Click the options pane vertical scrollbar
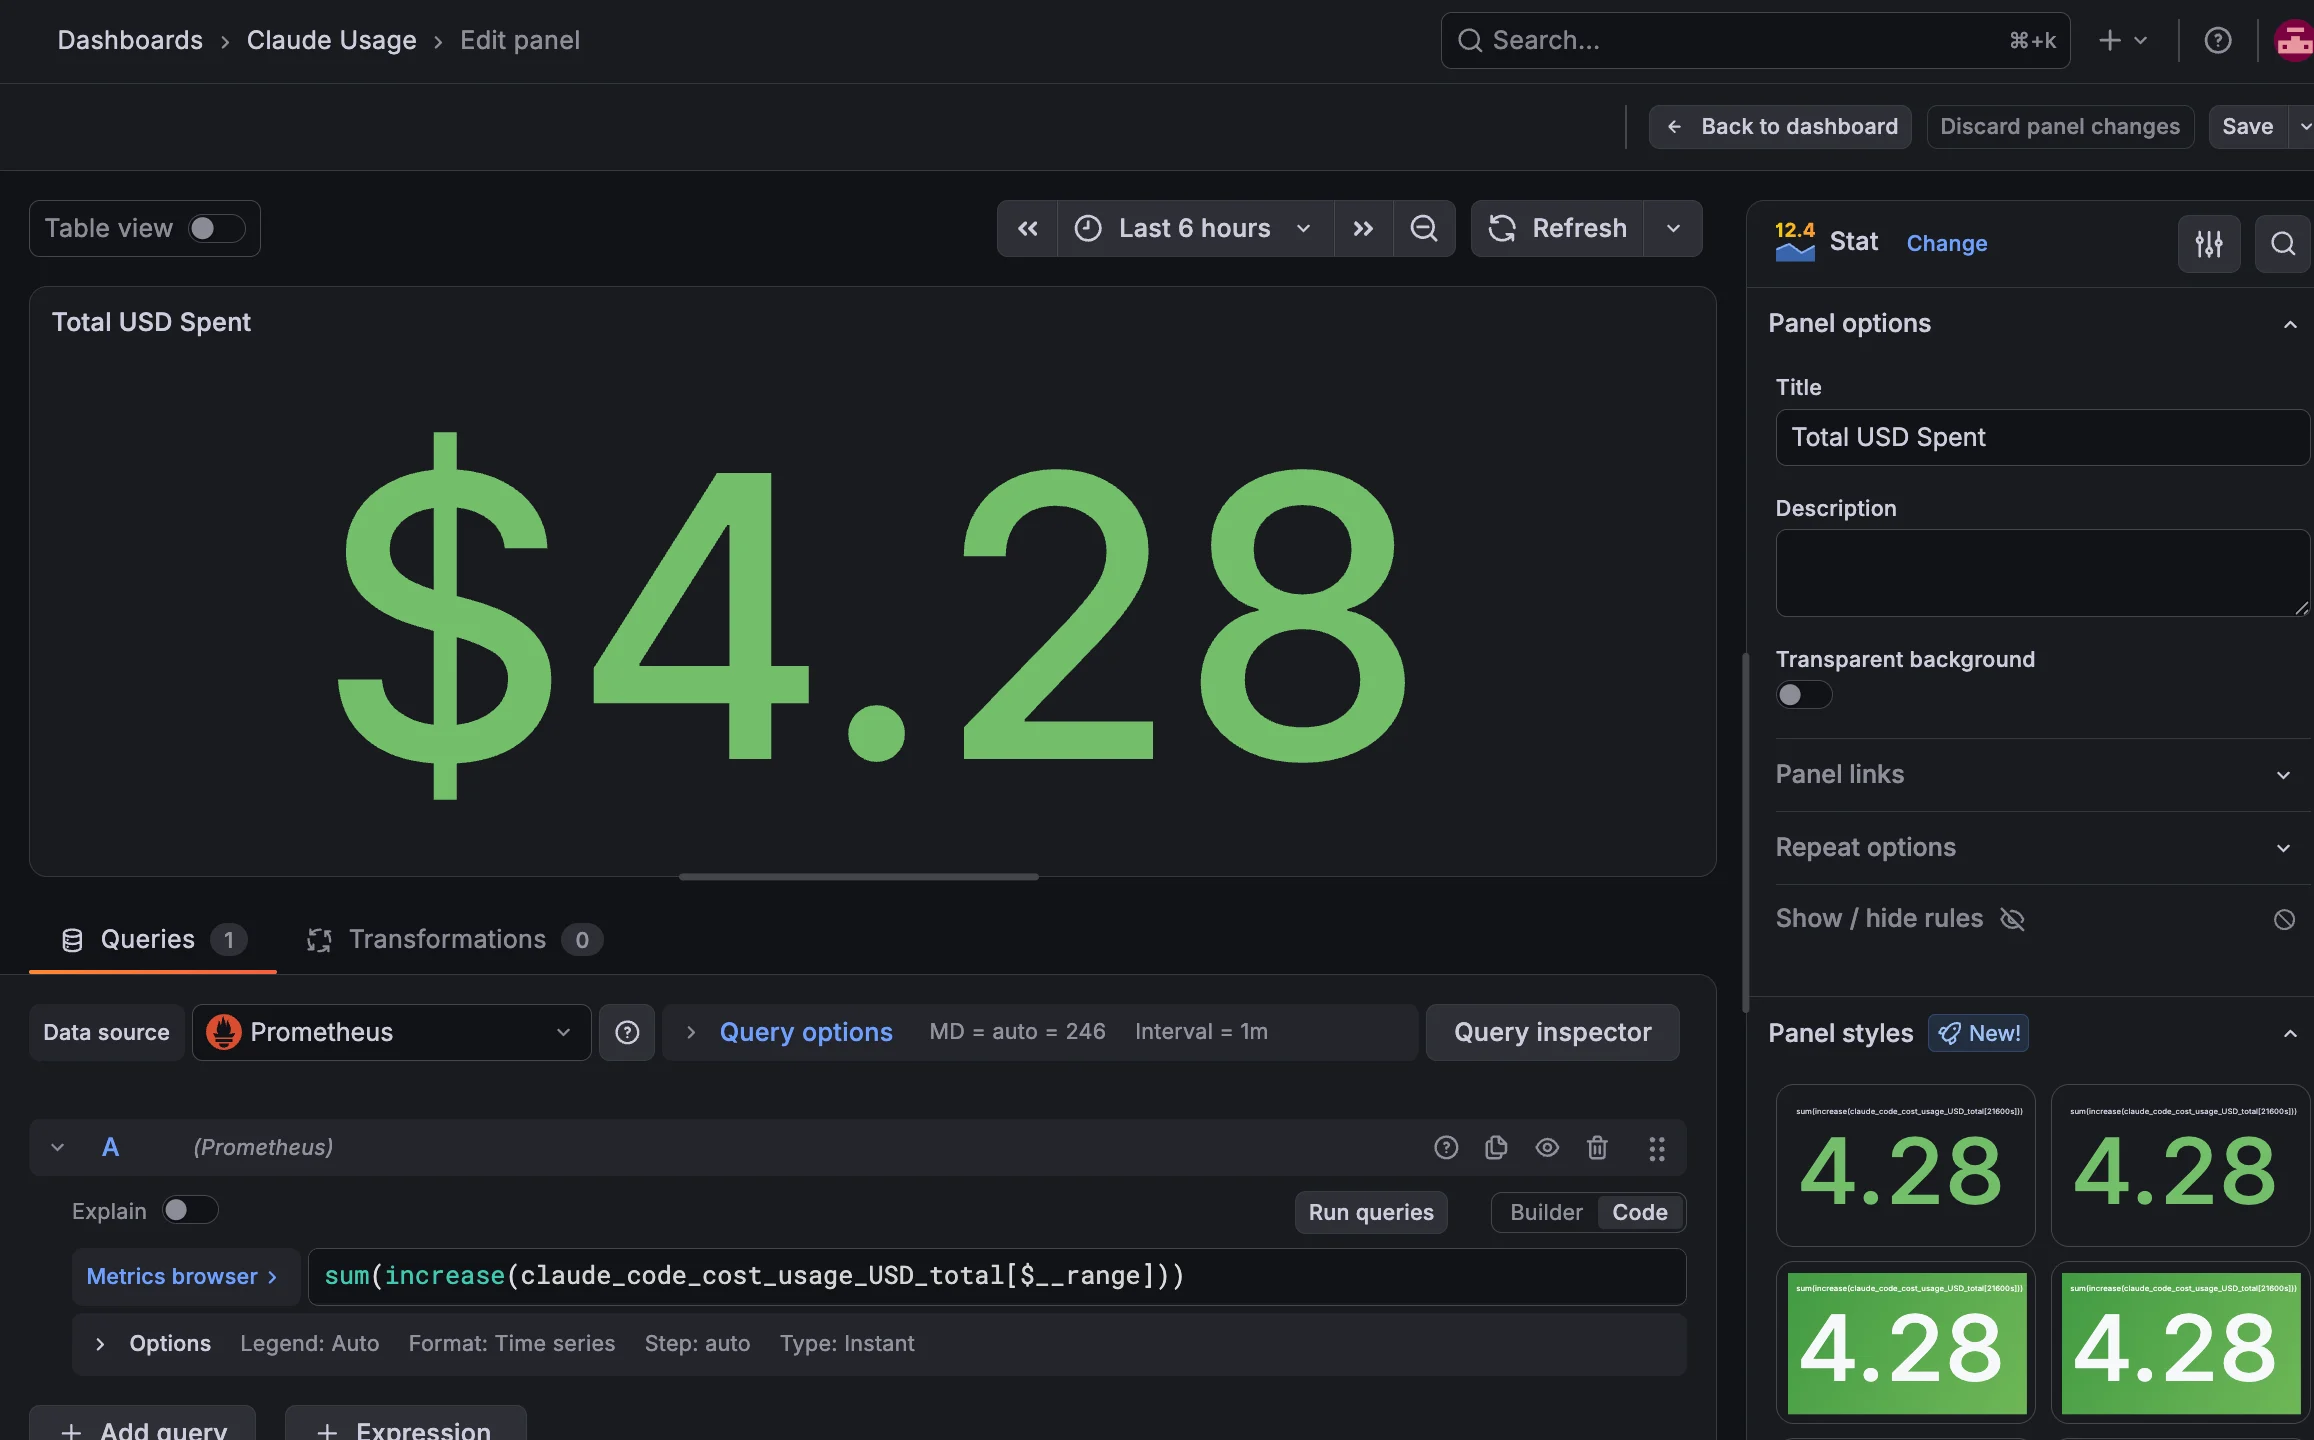2314x1440 pixels. [1745, 832]
